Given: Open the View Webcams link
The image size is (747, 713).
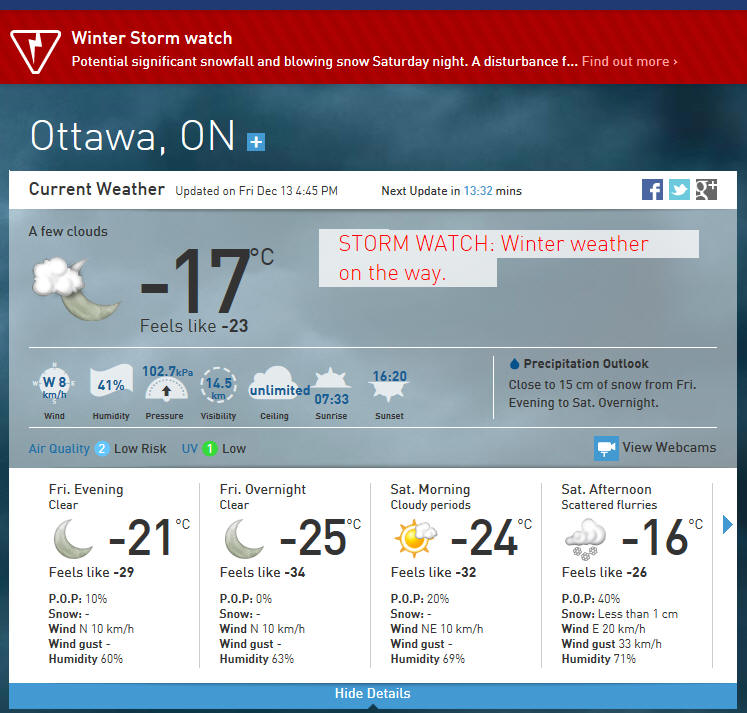Looking at the screenshot, I should tap(668, 448).
